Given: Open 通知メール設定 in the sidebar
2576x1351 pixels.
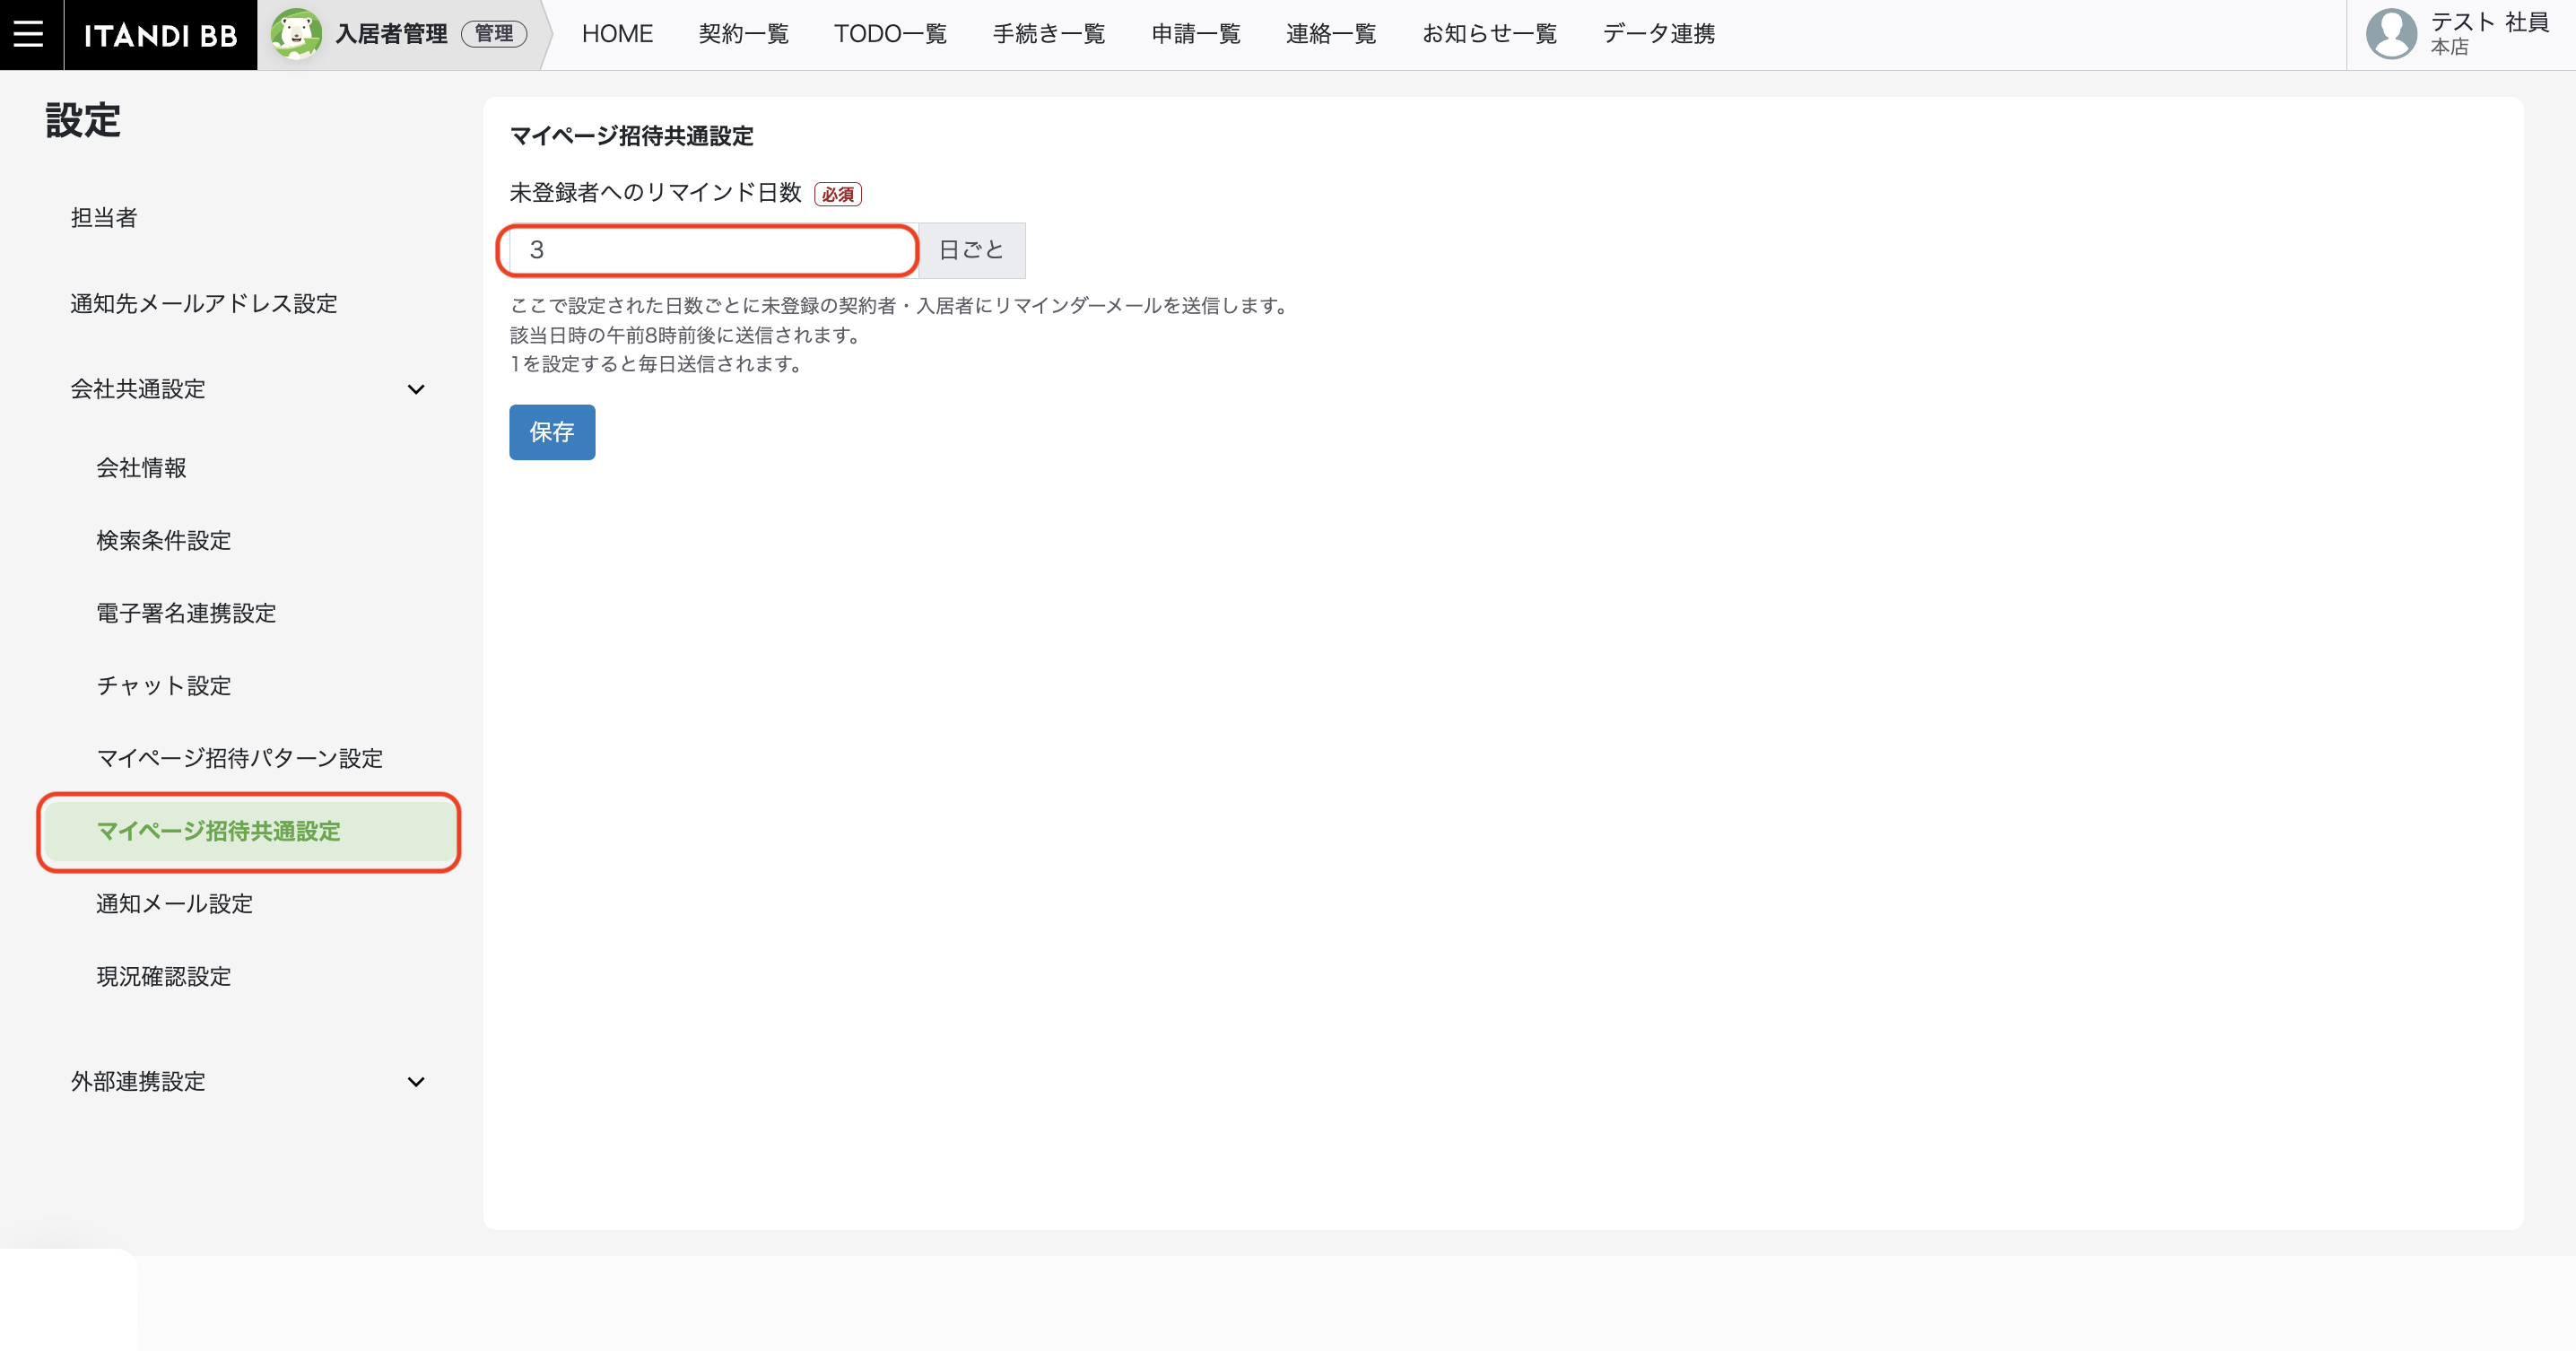Looking at the screenshot, I should coord(174,904).
